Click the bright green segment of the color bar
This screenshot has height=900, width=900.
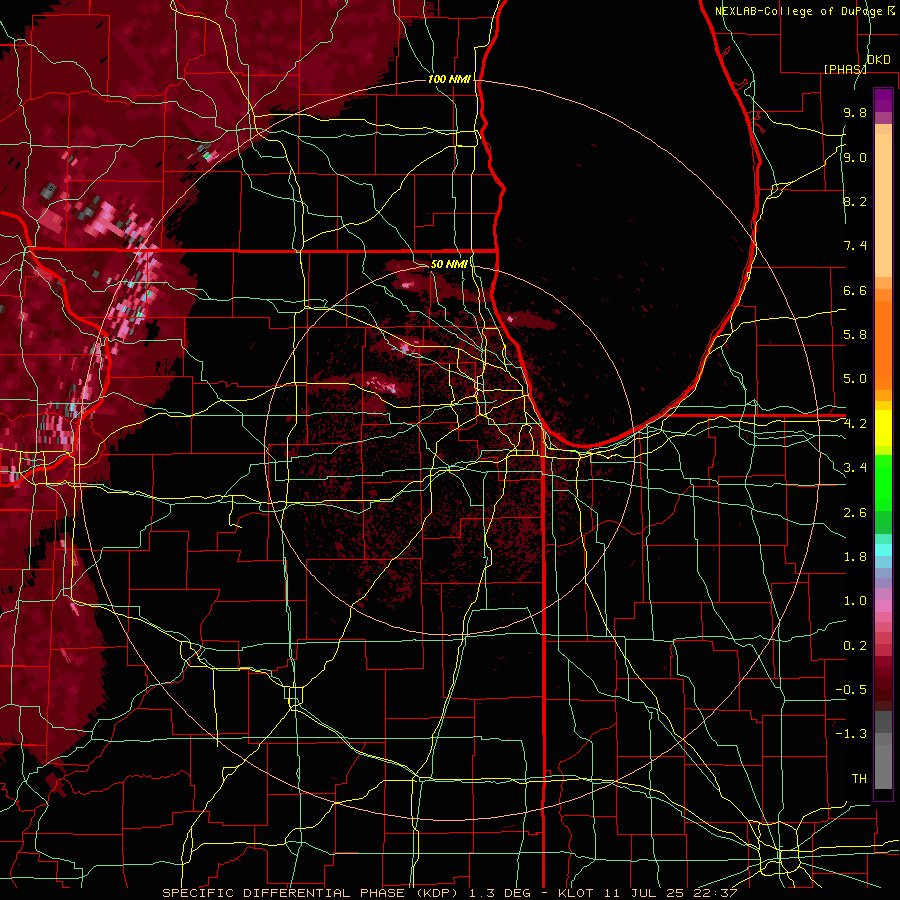coord(883,483)
